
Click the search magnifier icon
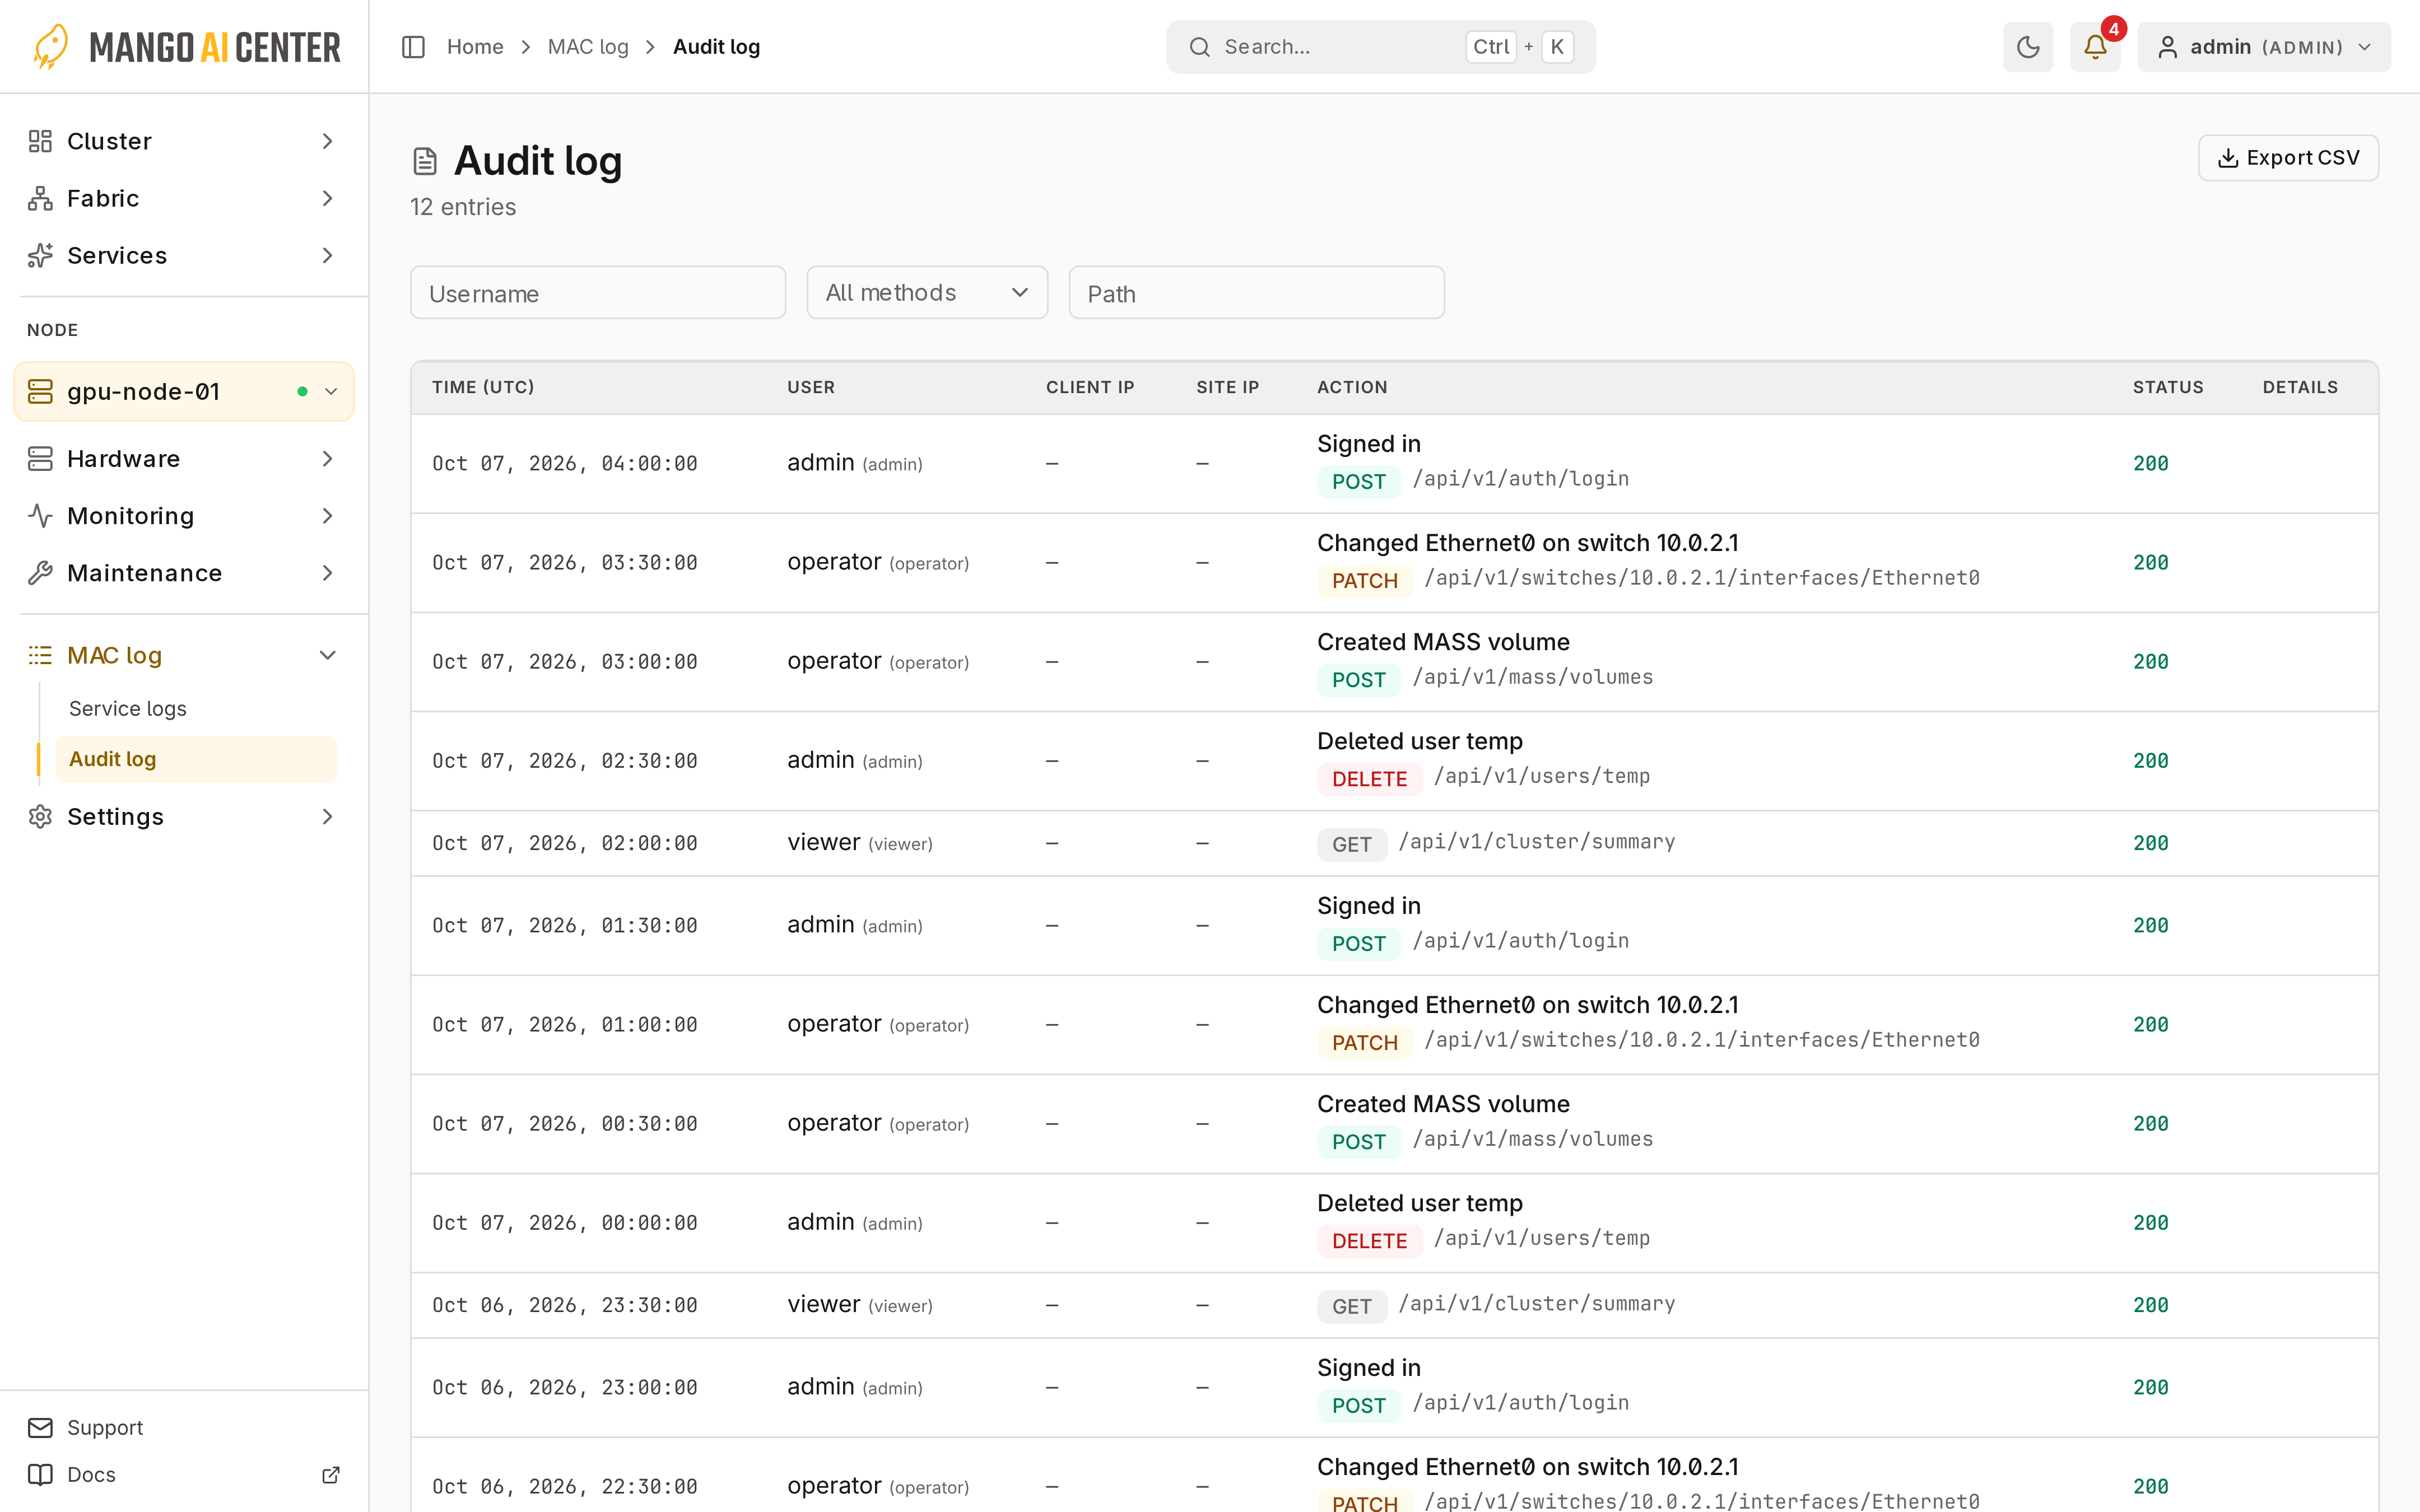[x=1199, y=47]
